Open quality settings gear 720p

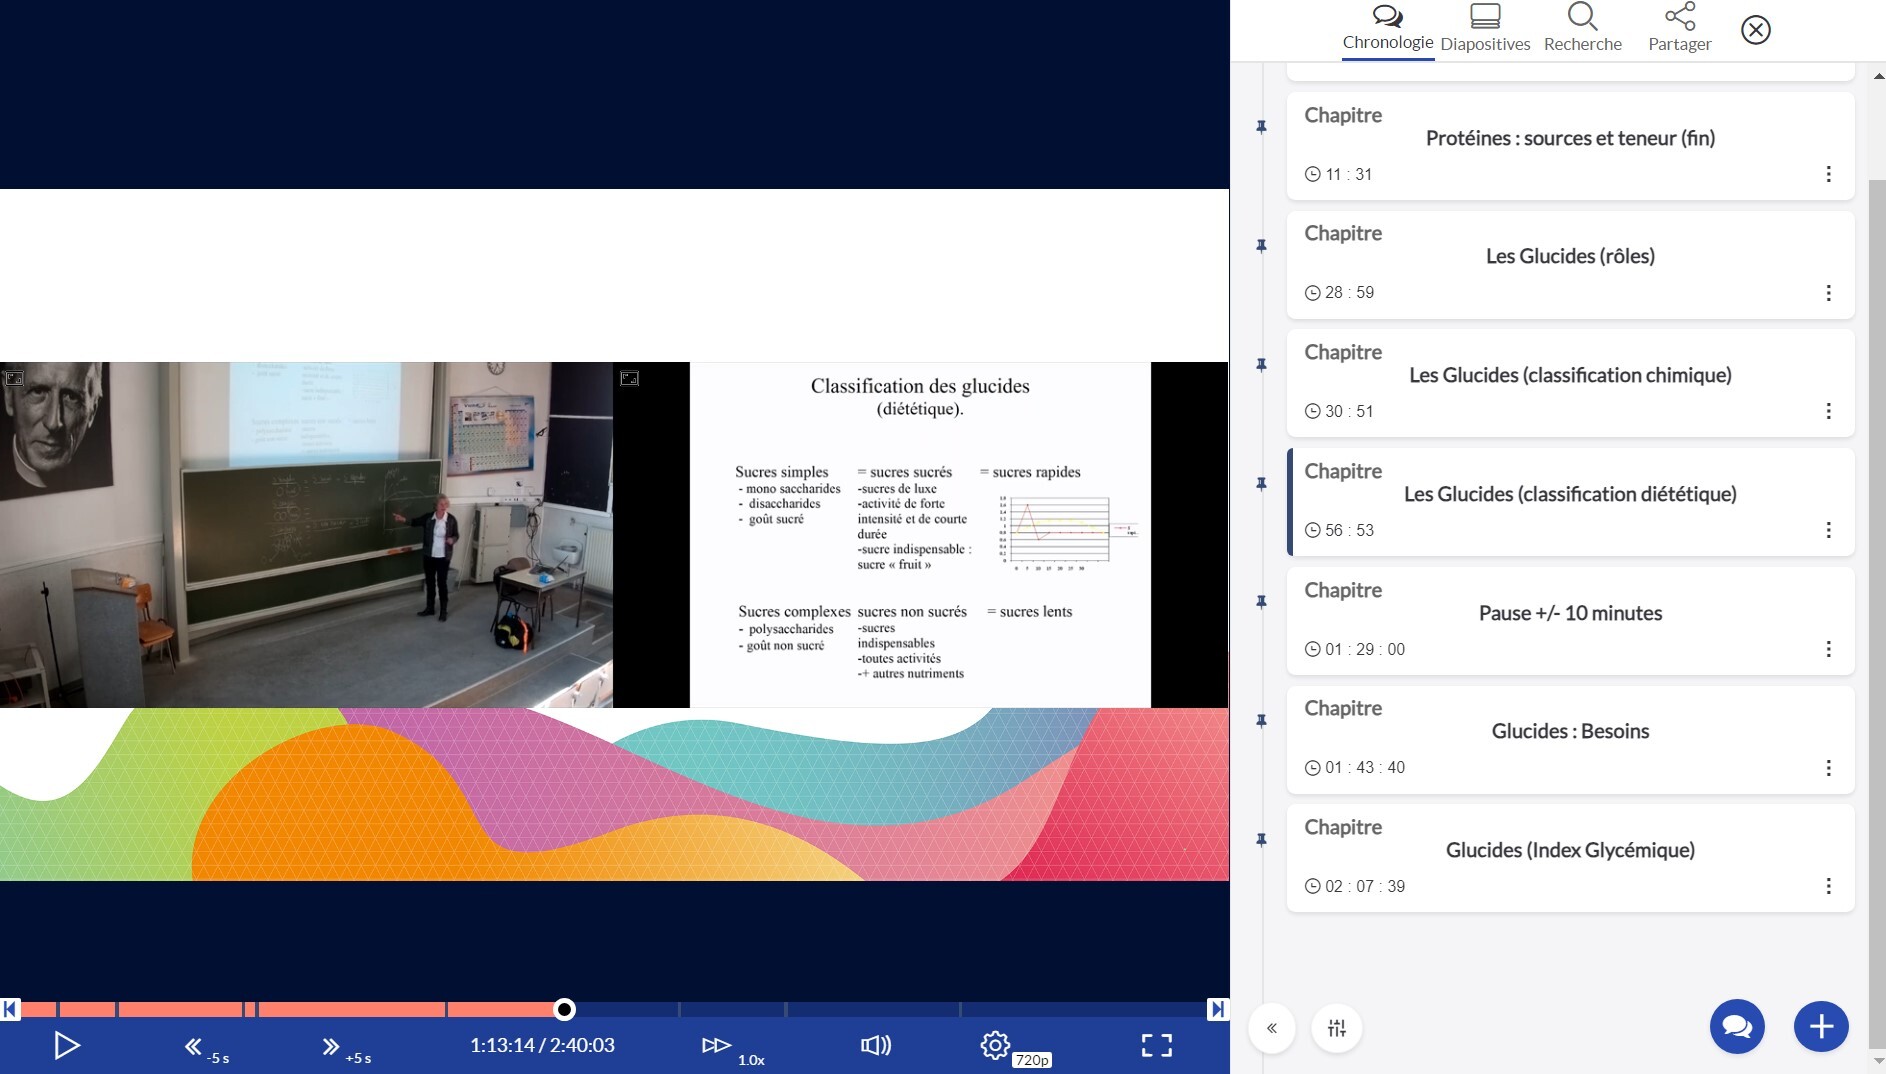click(1014, 1047)
